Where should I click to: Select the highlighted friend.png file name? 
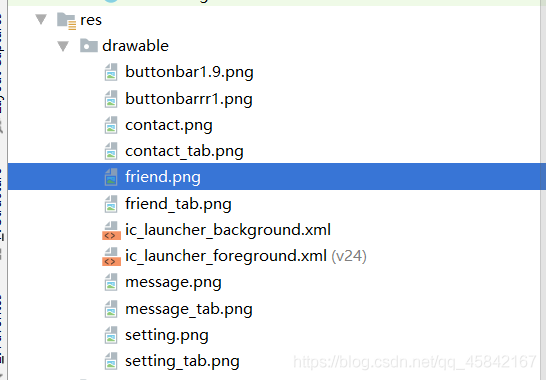[x=163, y=177]
